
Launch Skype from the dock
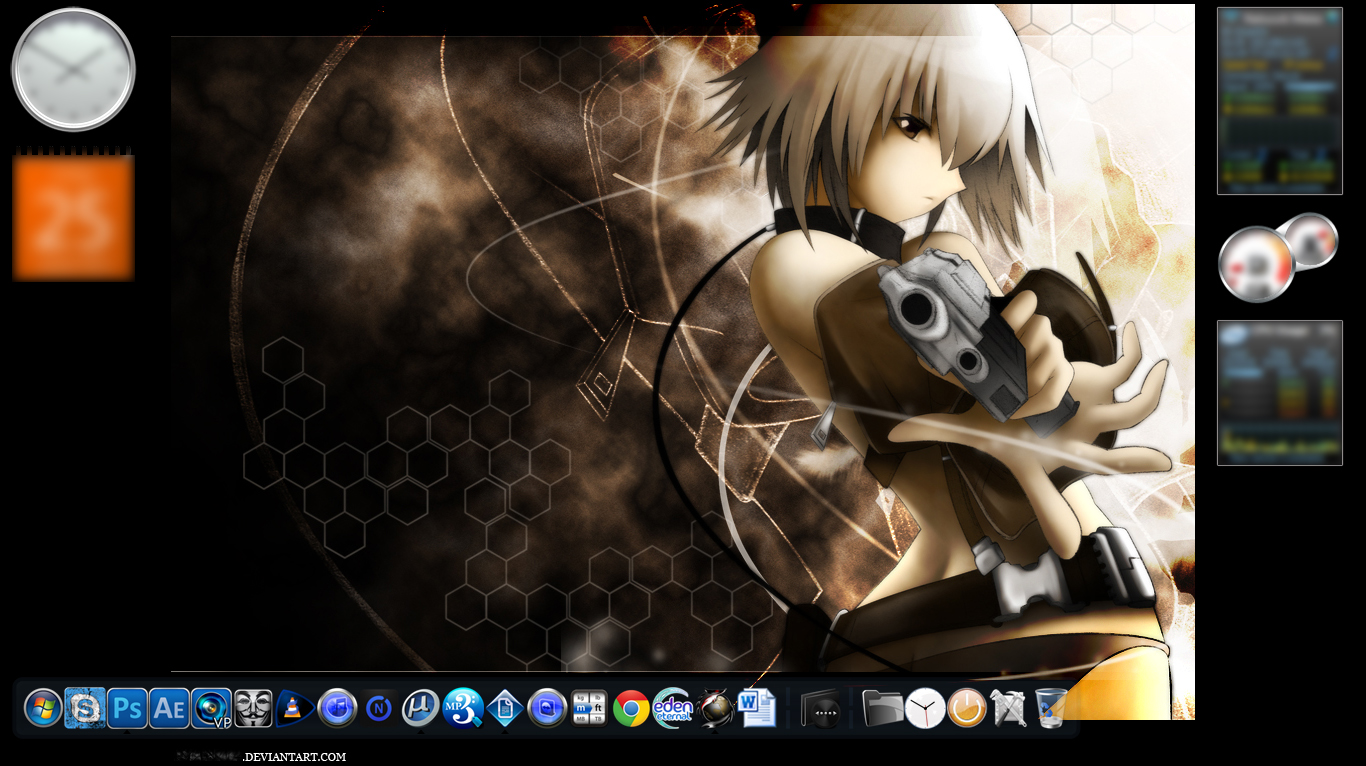click(x=85, y=708)
